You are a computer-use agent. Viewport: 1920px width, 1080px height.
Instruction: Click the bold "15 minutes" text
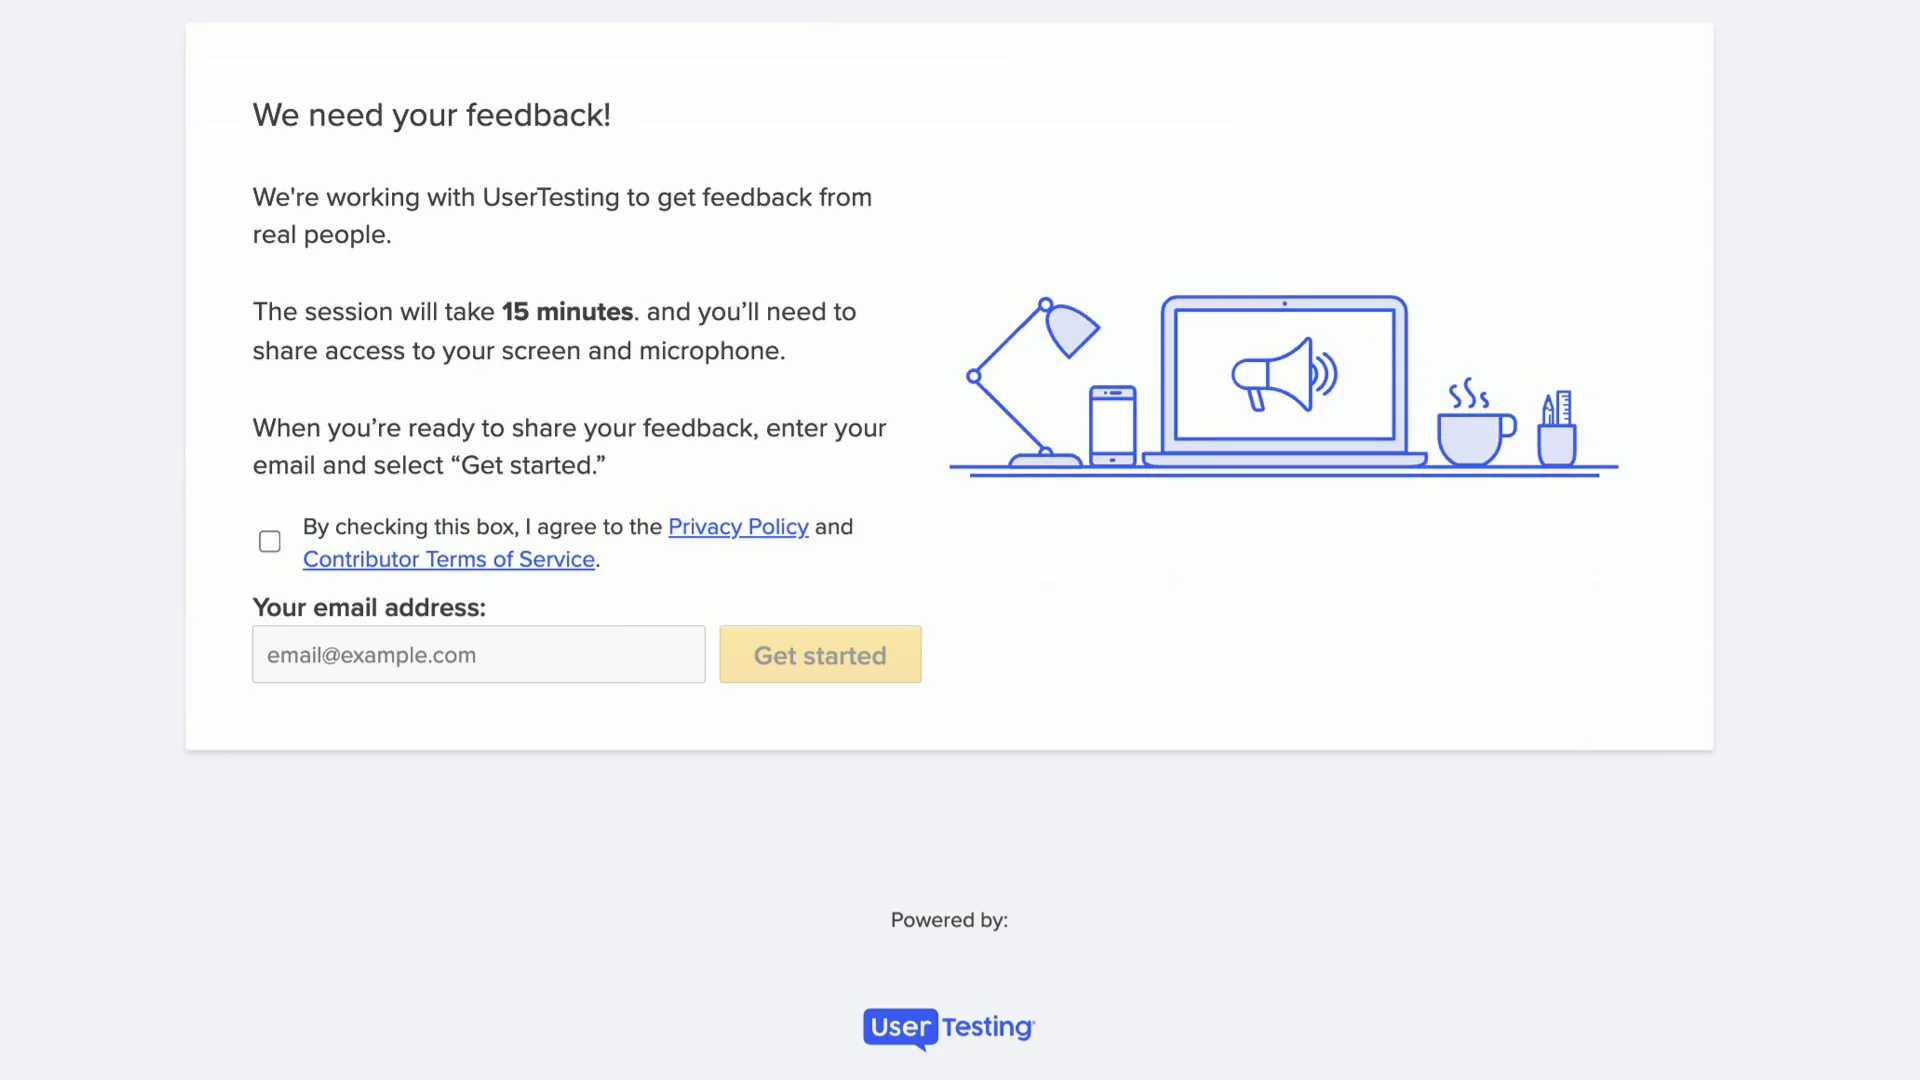(567, 312)
